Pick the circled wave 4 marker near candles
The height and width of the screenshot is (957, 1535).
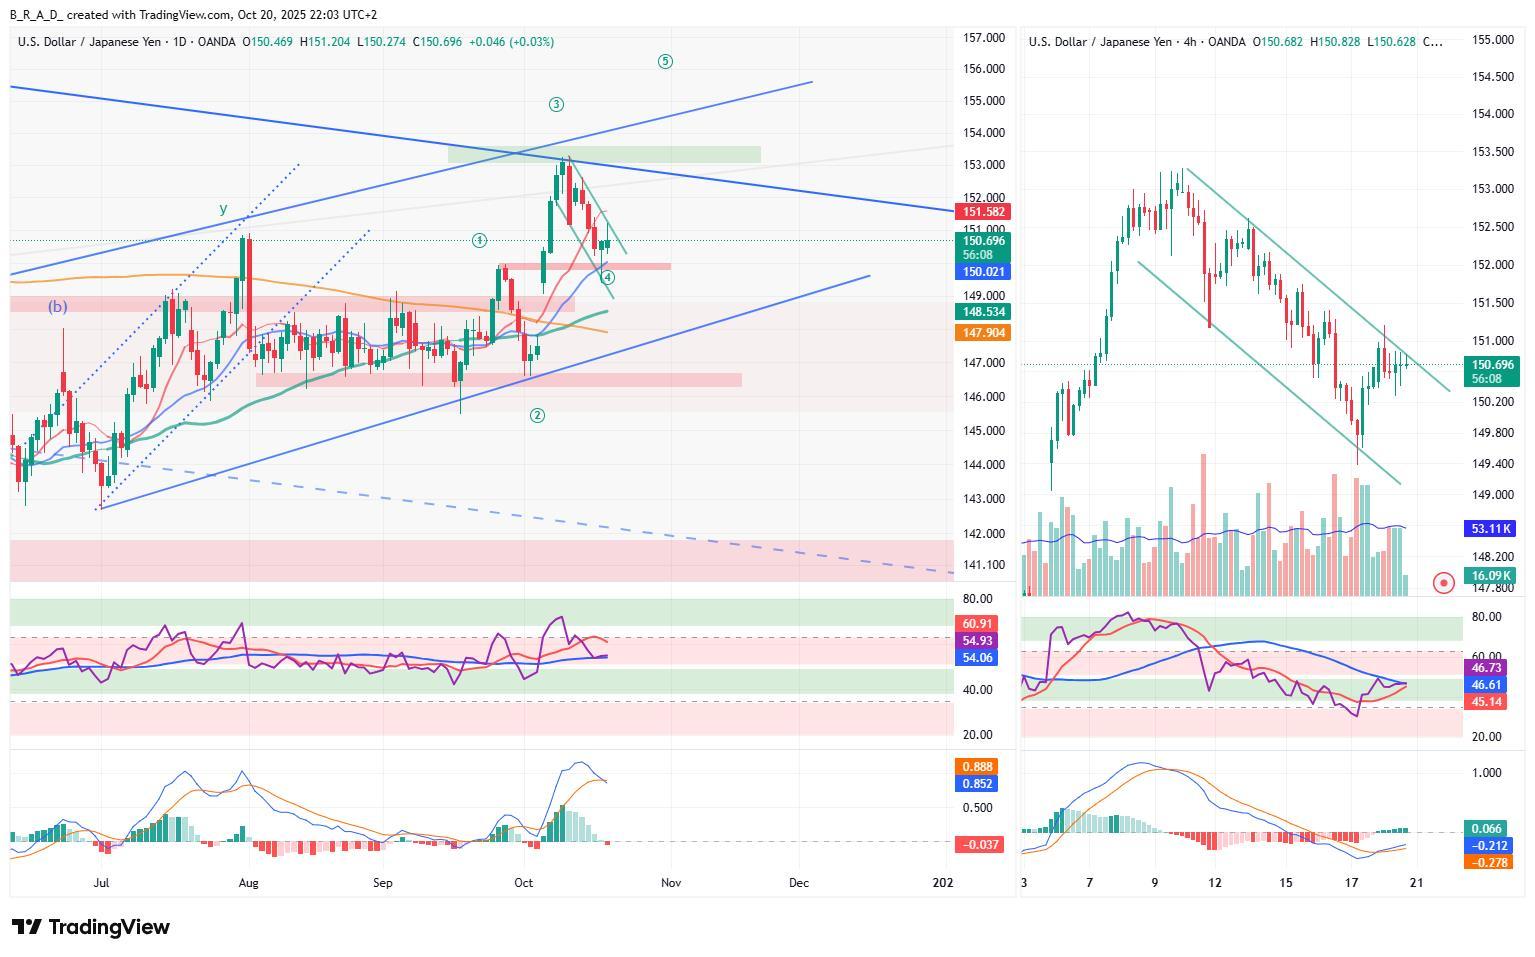tap(607, 278)
